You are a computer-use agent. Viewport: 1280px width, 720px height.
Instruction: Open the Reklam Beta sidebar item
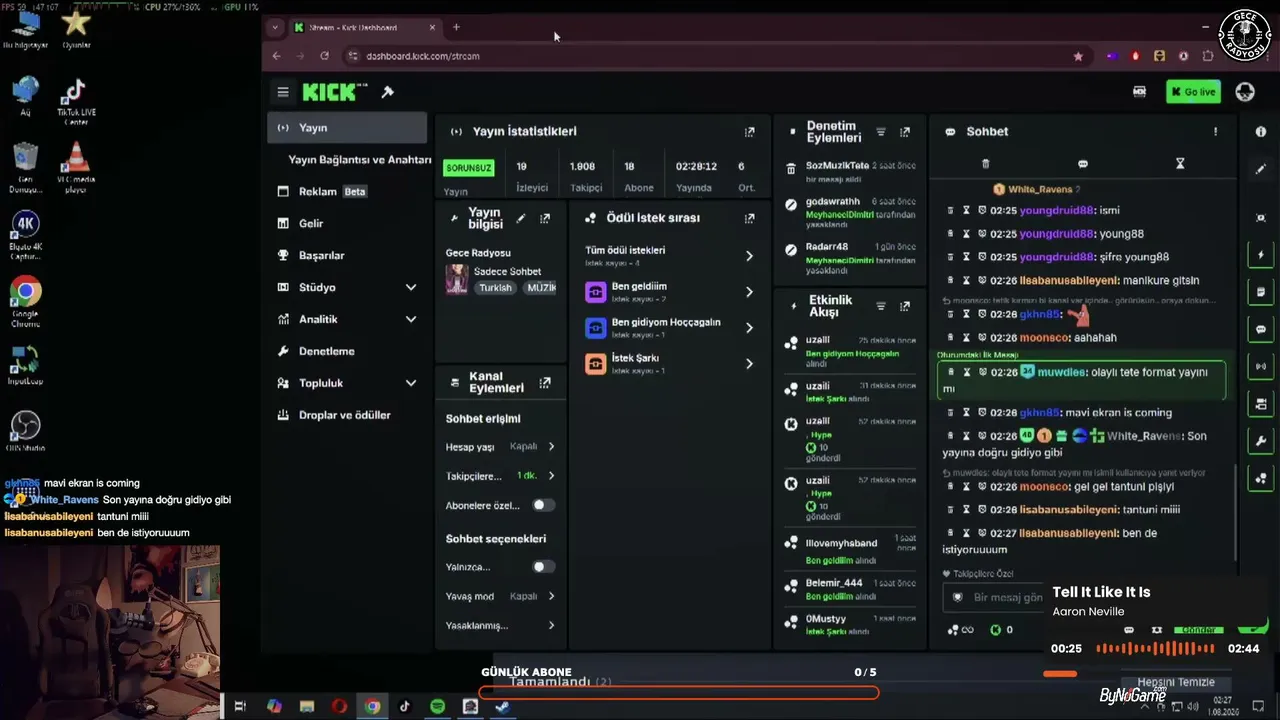347,191
